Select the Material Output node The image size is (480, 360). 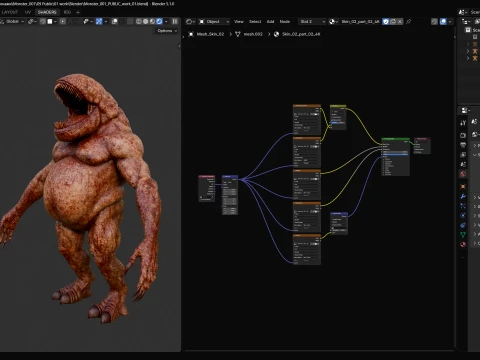(x=422, y=146)
